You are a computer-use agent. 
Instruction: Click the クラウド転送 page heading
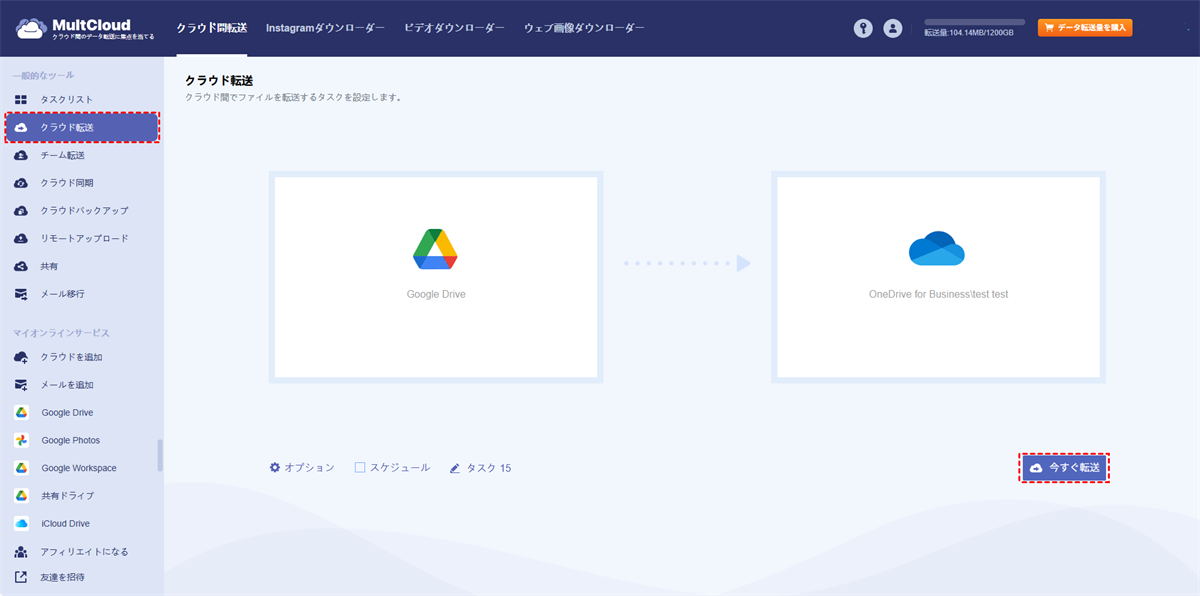click(219, 79)
